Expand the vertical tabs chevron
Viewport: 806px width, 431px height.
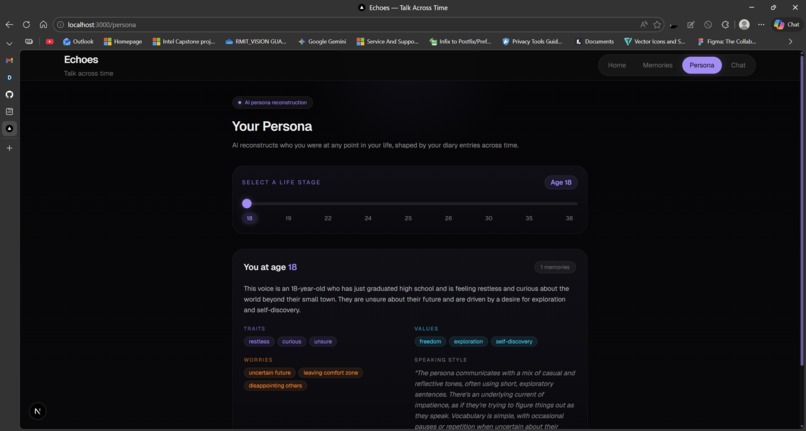[9, 44]
